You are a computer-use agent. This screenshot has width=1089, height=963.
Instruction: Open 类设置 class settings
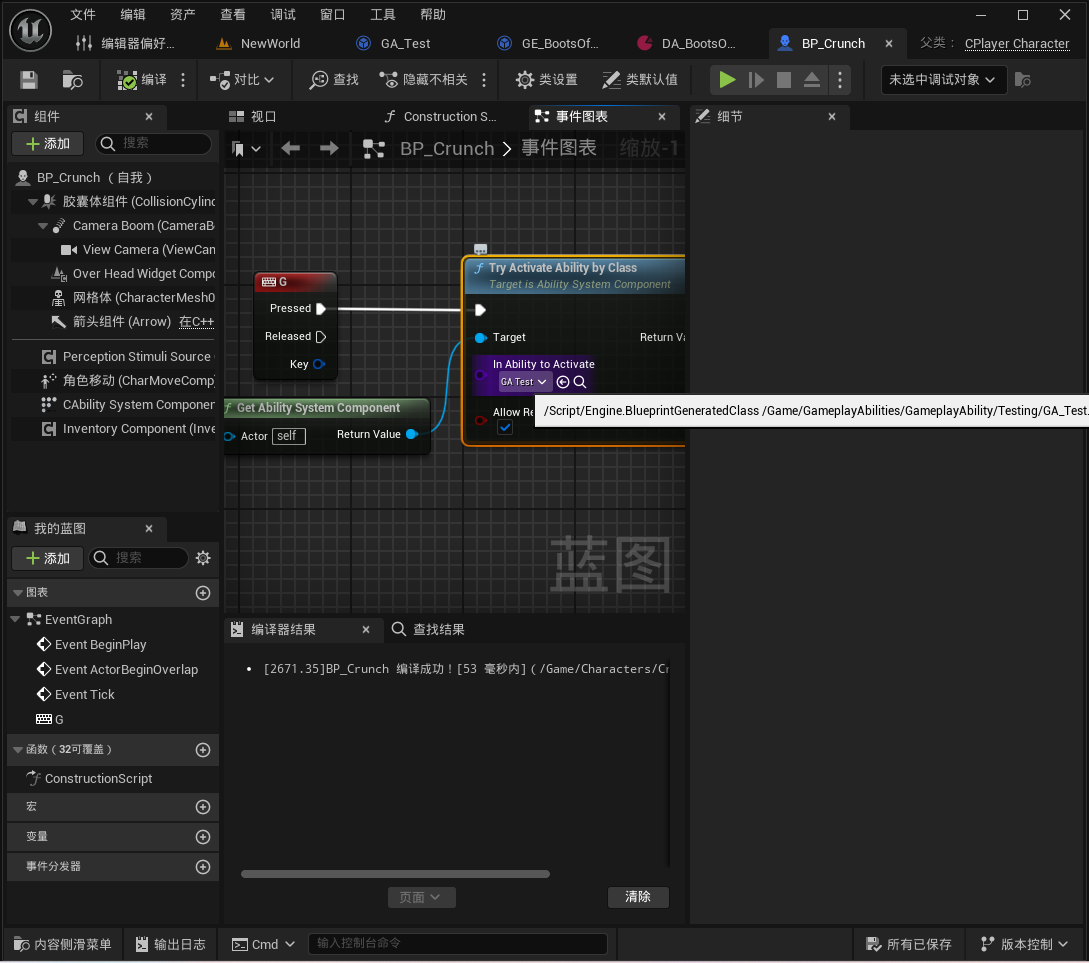click(547, 80)
